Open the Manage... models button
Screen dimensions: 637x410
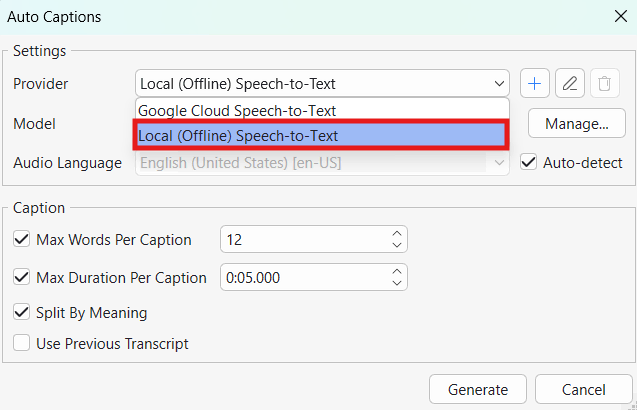point(576,123)
